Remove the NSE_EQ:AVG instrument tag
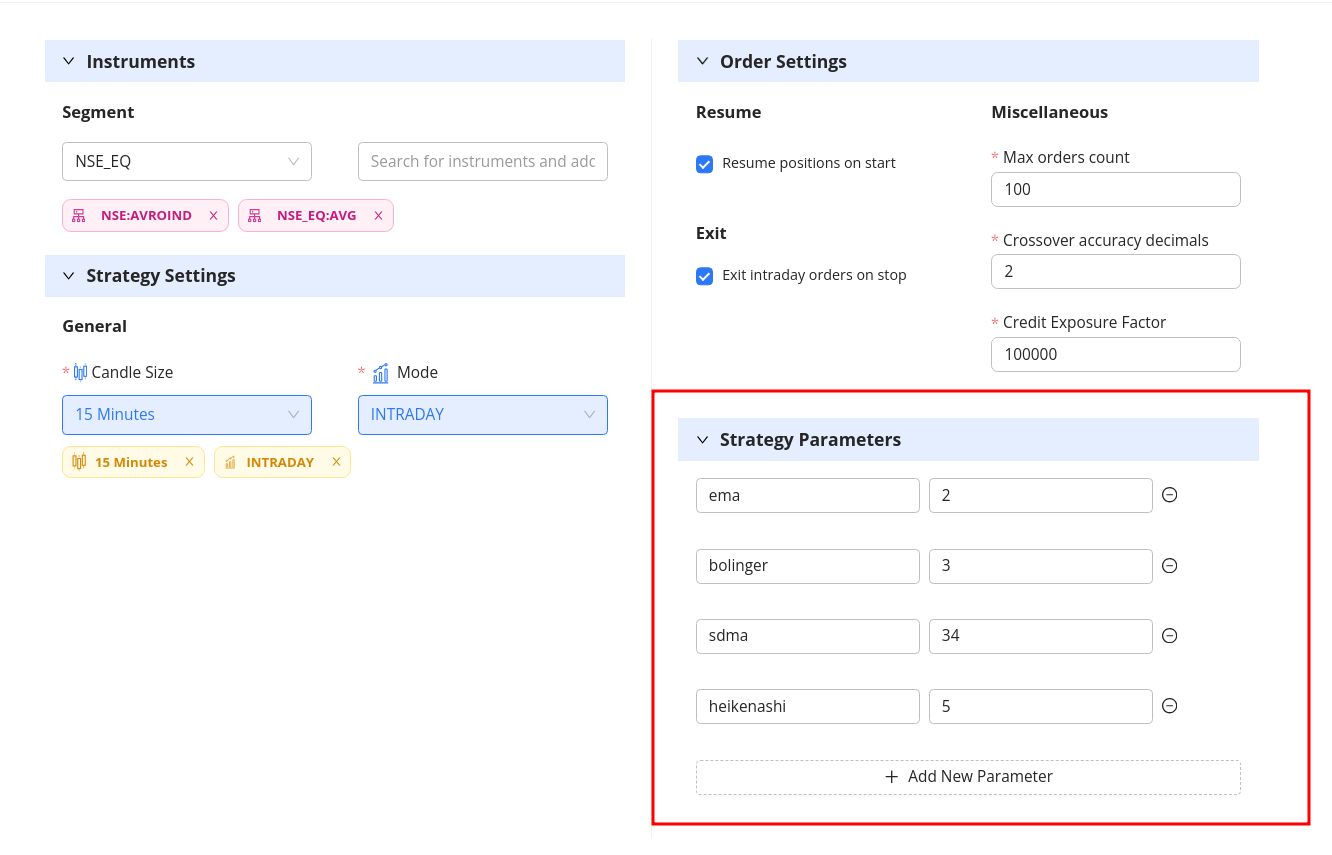Image resolution: width=1332 pixels, height=855 pixels. click(378, 215)
